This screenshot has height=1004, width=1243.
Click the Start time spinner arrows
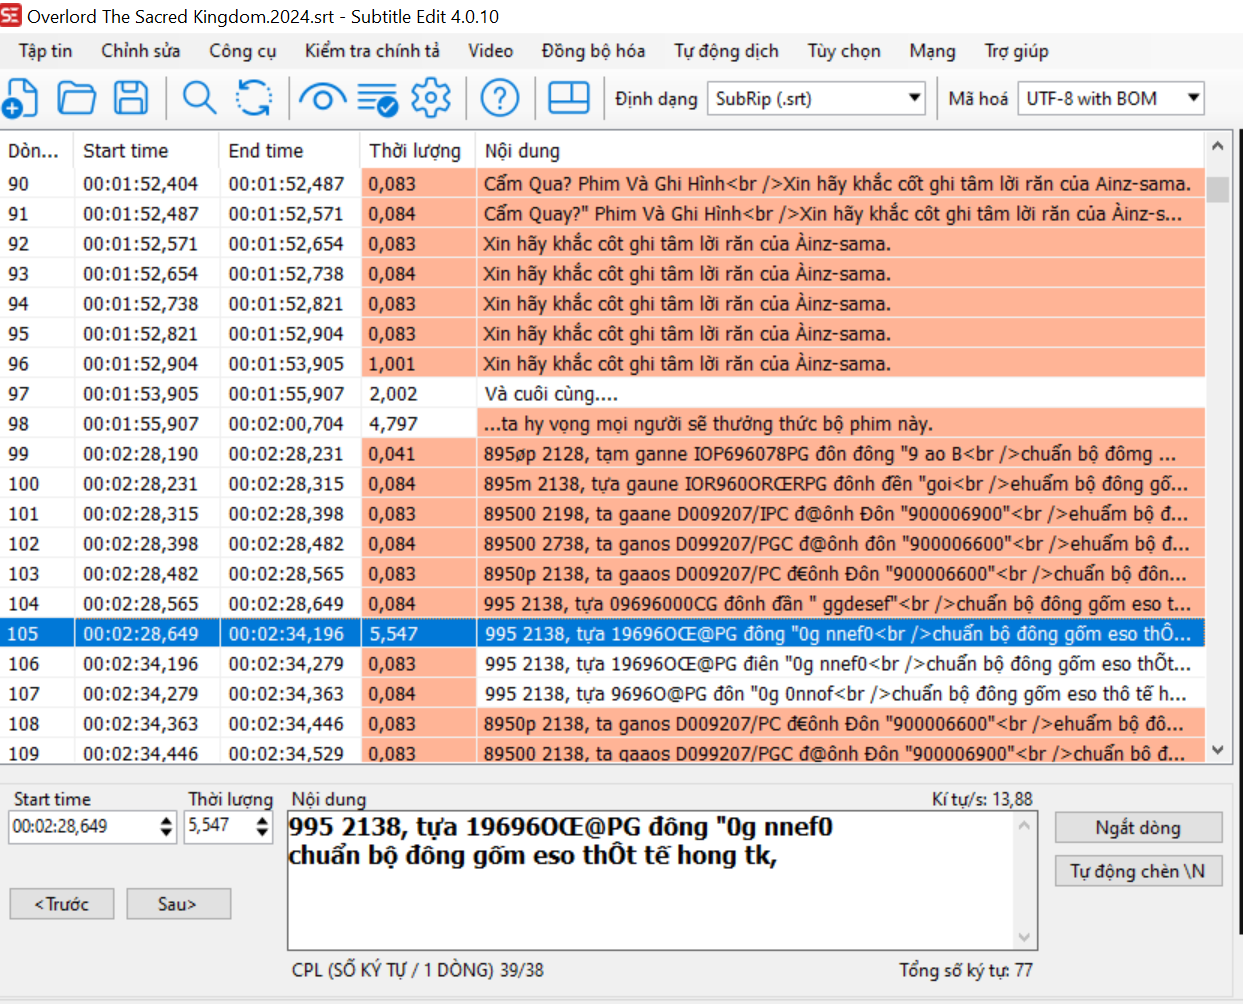click(x=166, y=827)
